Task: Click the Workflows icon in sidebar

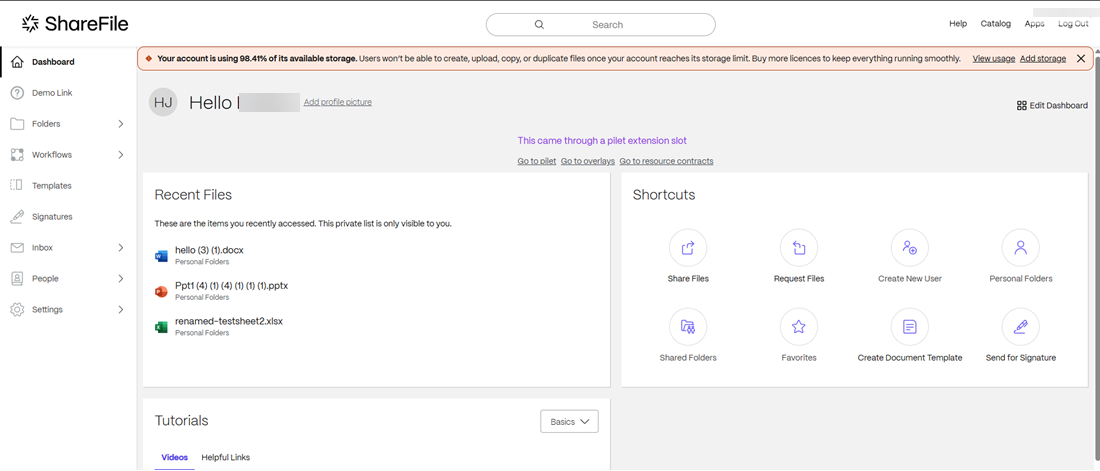Action: click(18, 154)
